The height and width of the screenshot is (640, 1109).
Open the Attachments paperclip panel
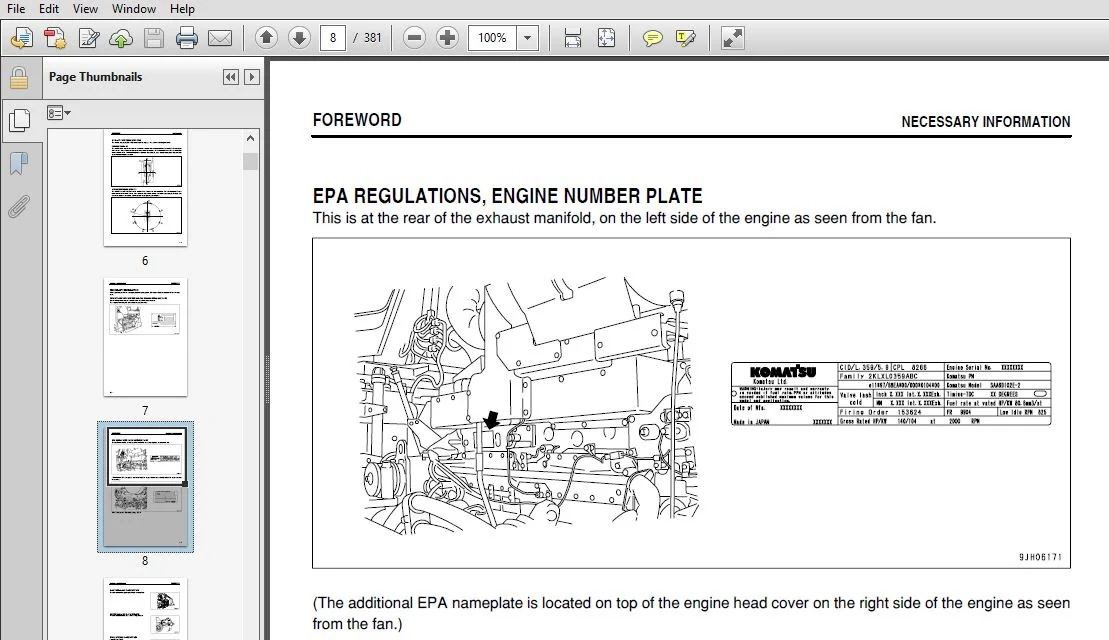[x=19, y=206]
